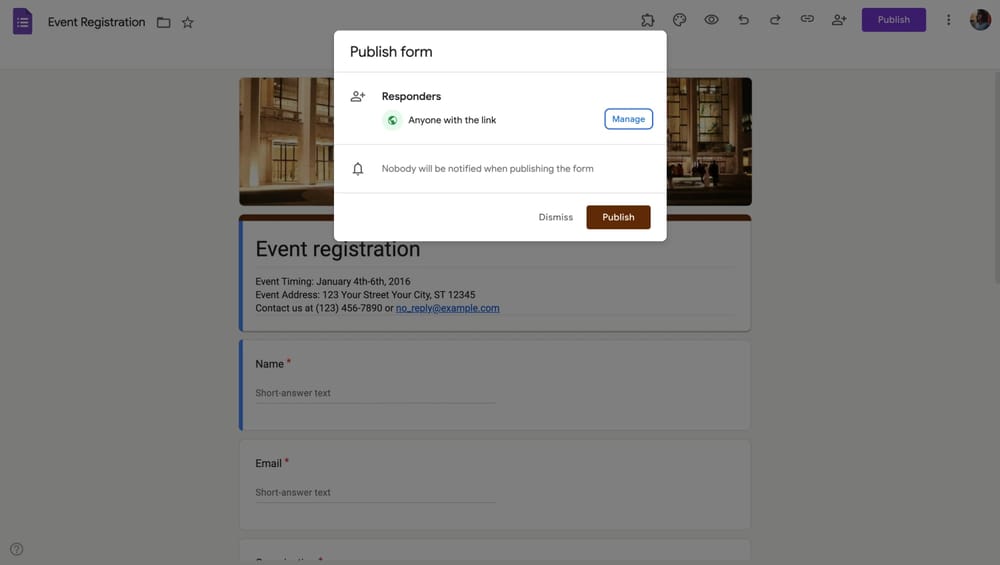Open the Google account profile avatar

(980, 20)
